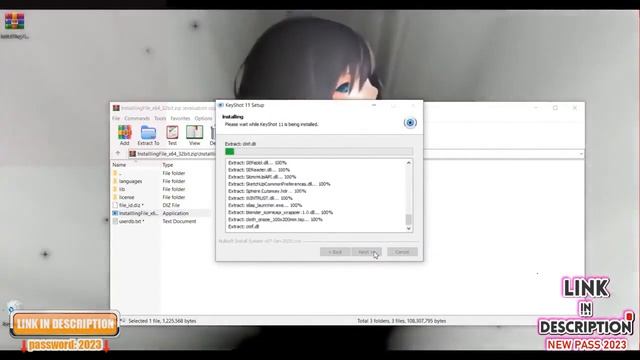
Task: Close the WinRAR window
Action: pyautogui.click(x=575, y=108)
